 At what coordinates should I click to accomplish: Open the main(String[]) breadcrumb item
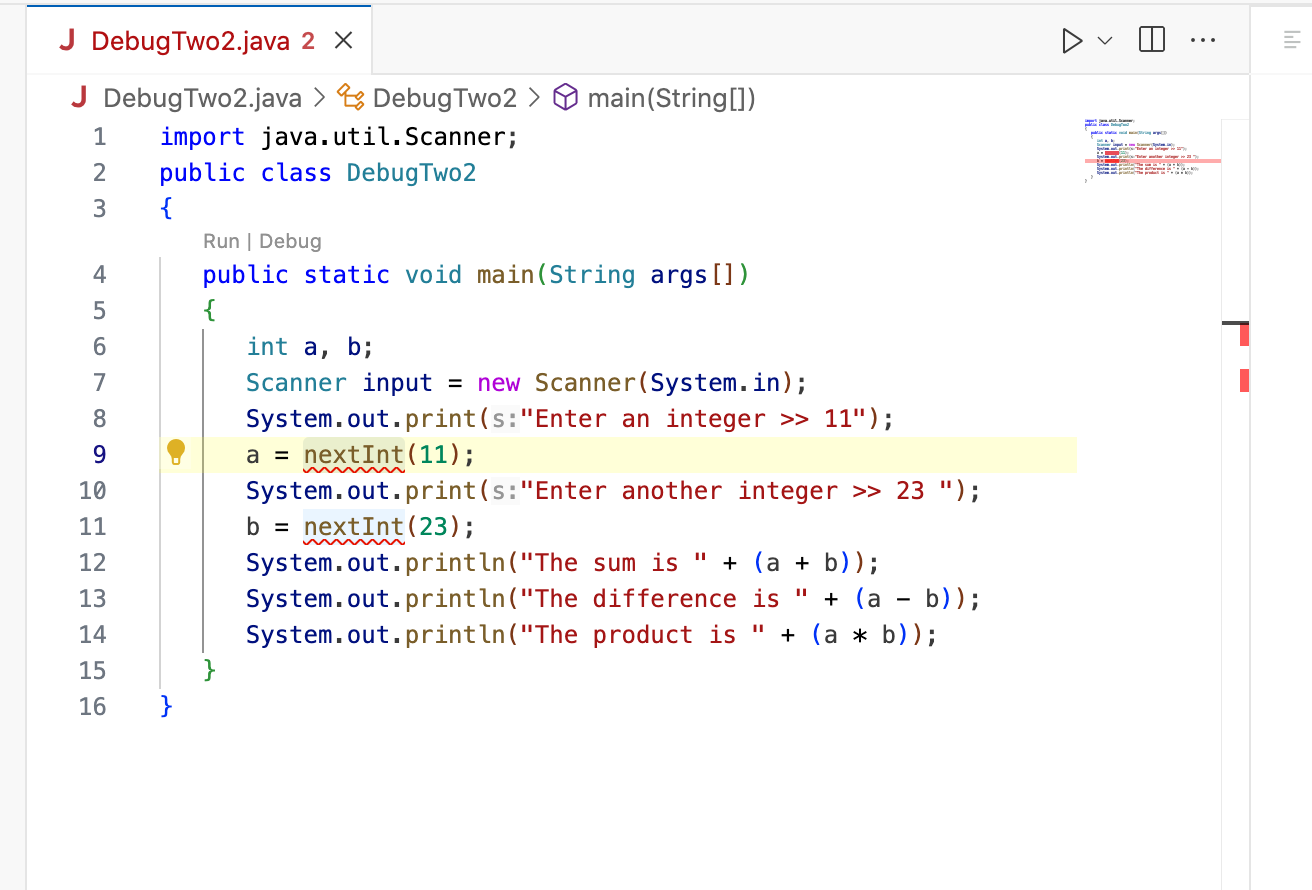[673, 97]
